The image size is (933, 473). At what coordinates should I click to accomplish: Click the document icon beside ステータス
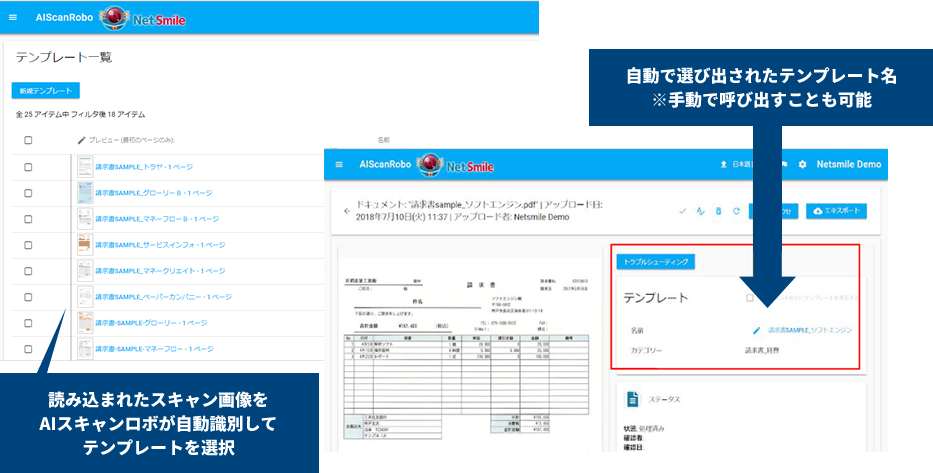pyautogui.click(x=633, y=399)
